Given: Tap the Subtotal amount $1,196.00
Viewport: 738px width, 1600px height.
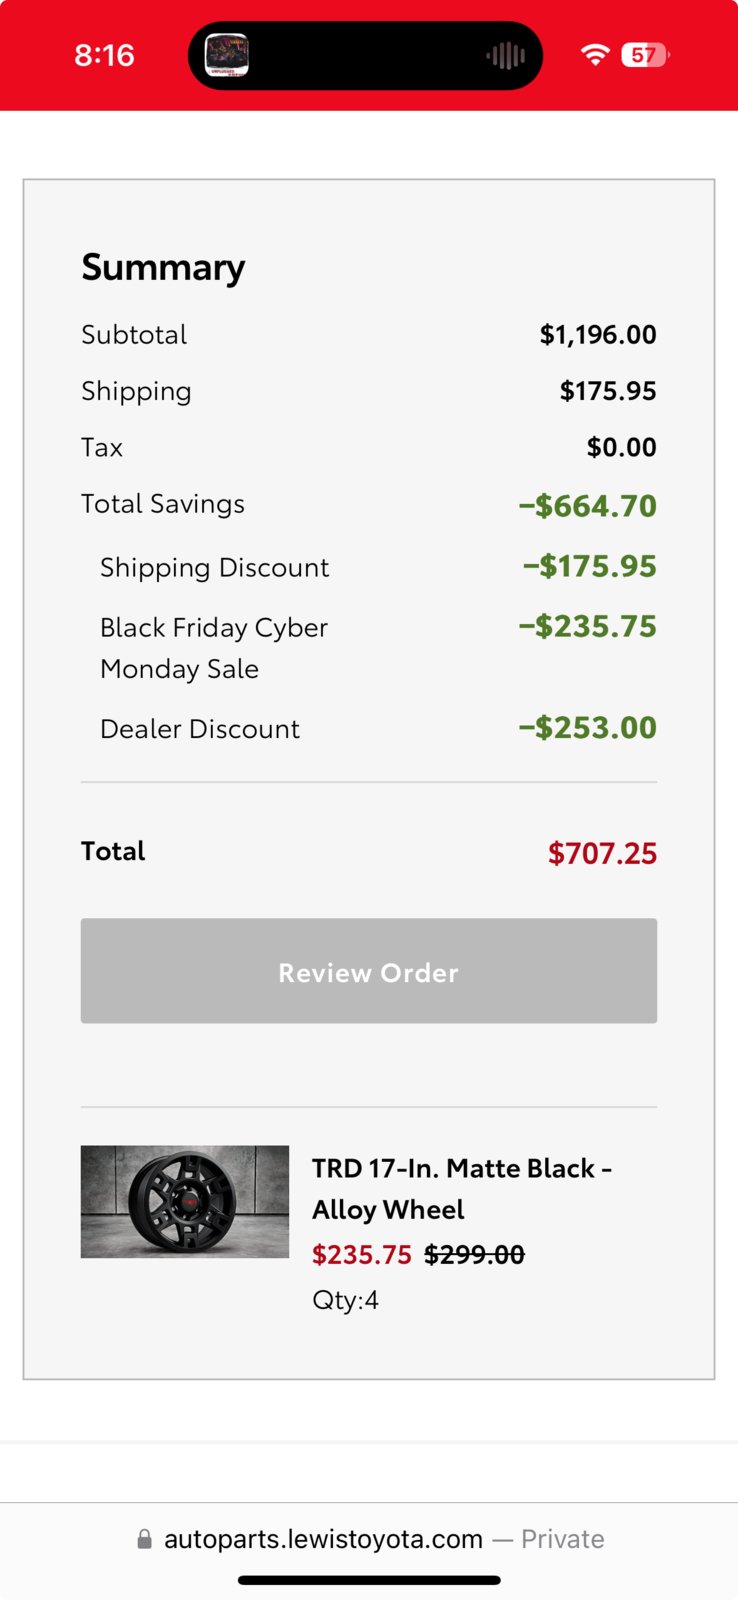Looking at the screenshot, I should (598, 335).
